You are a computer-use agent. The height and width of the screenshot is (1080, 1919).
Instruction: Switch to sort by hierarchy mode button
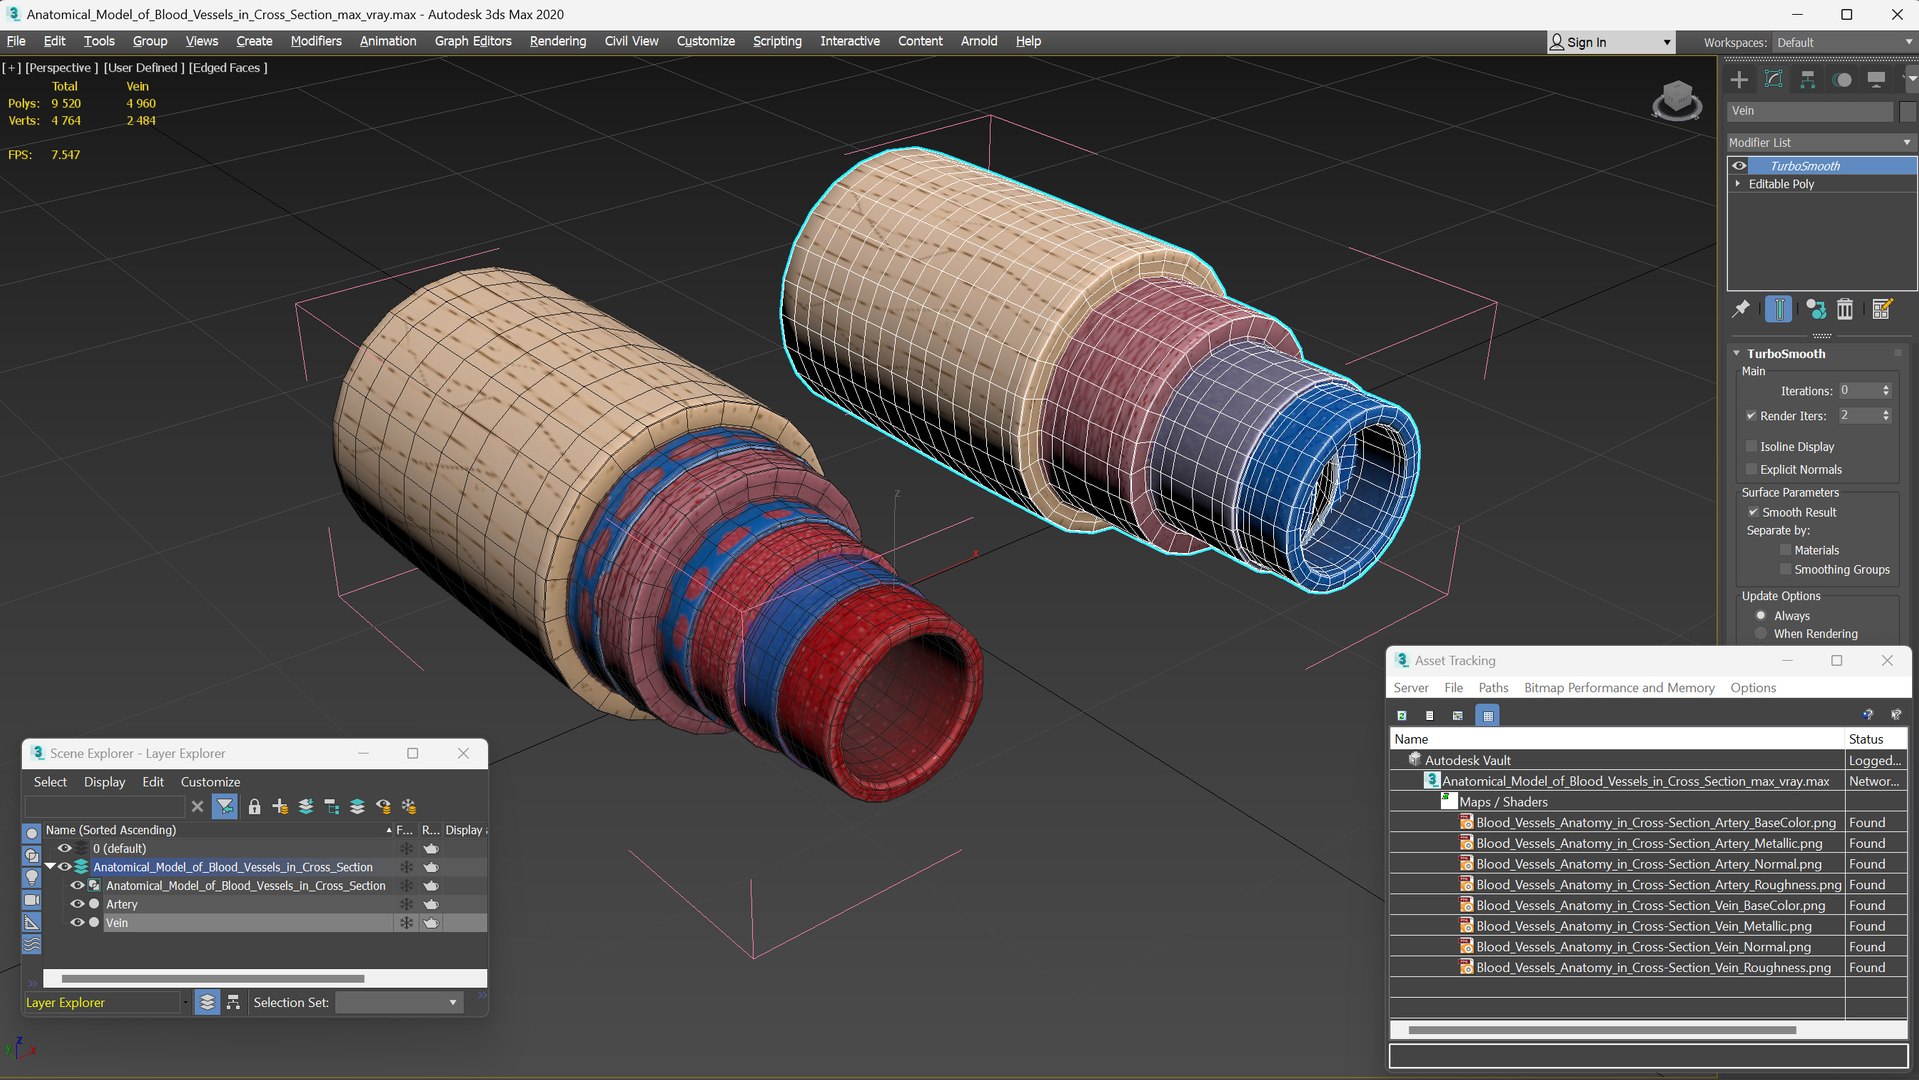pyautogui.click(x=233, y=1002)
